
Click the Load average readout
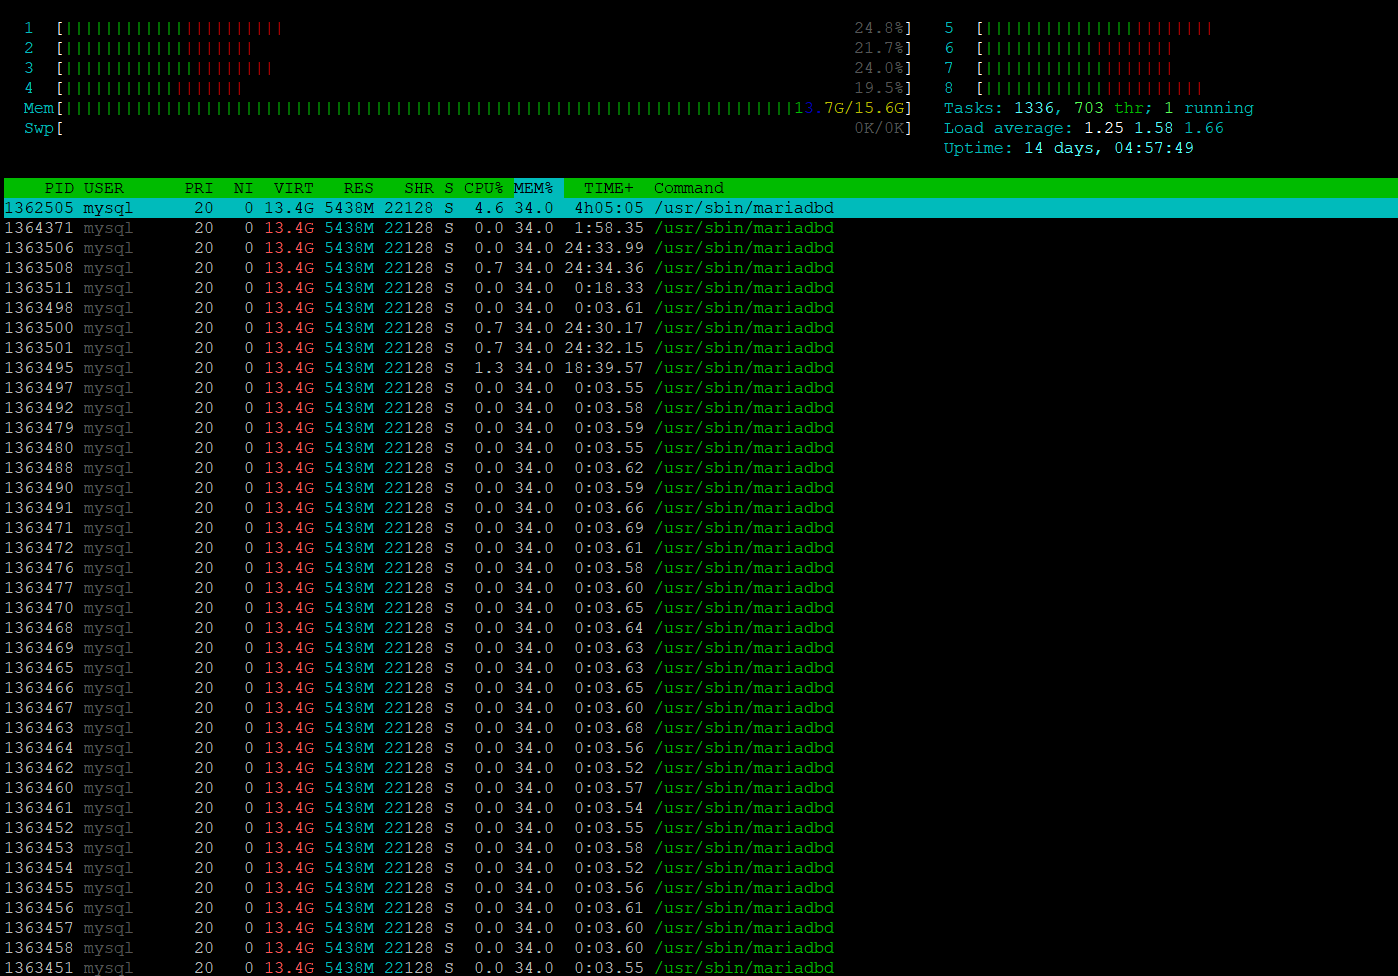pyautogui.click(x=1083, y=128)
